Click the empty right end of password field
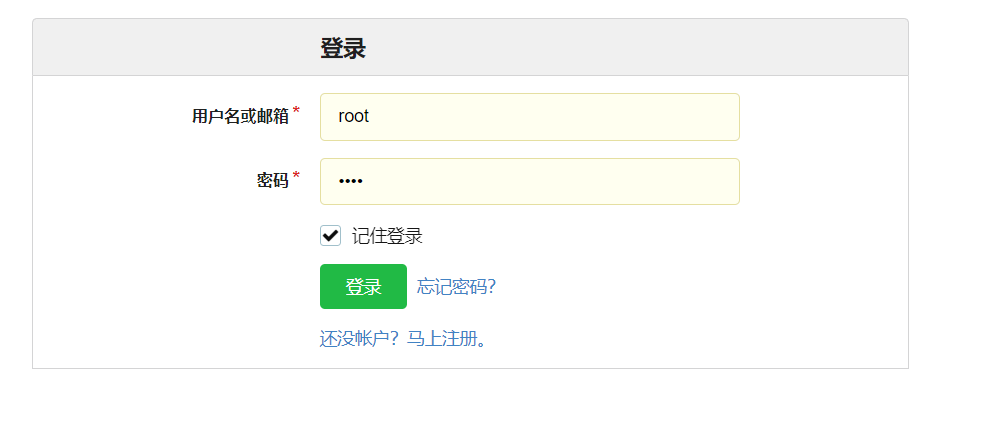1007x425 pixels. tap(700, 181)
